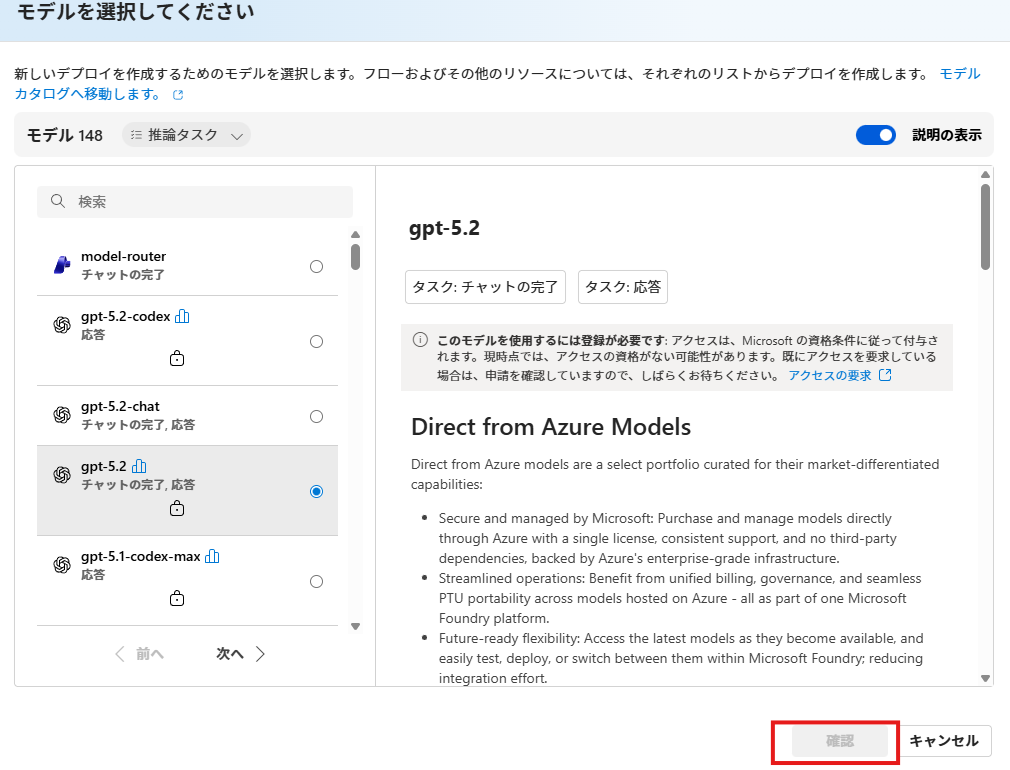Select the model-router radio button
Screen dimensions: 1010x770
(316, 266)
